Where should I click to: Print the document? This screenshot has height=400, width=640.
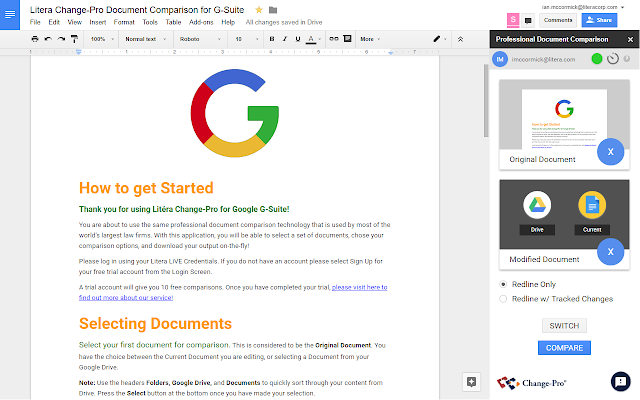35,39
